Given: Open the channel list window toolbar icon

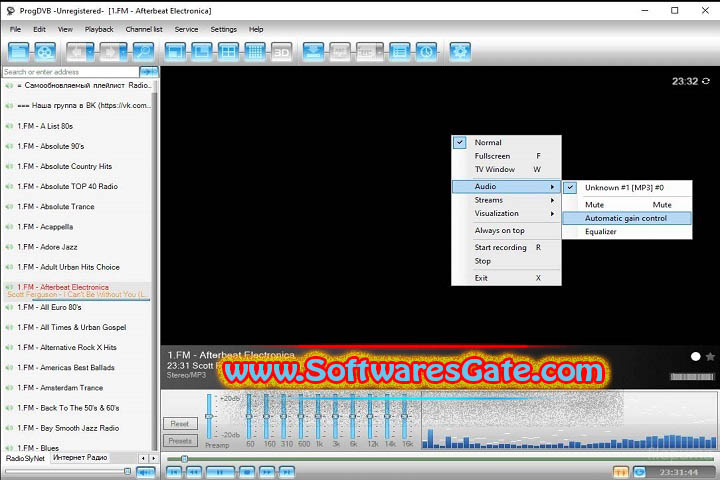Looking at the screenshot, I should pyautogui.click(x=18, y=52).
